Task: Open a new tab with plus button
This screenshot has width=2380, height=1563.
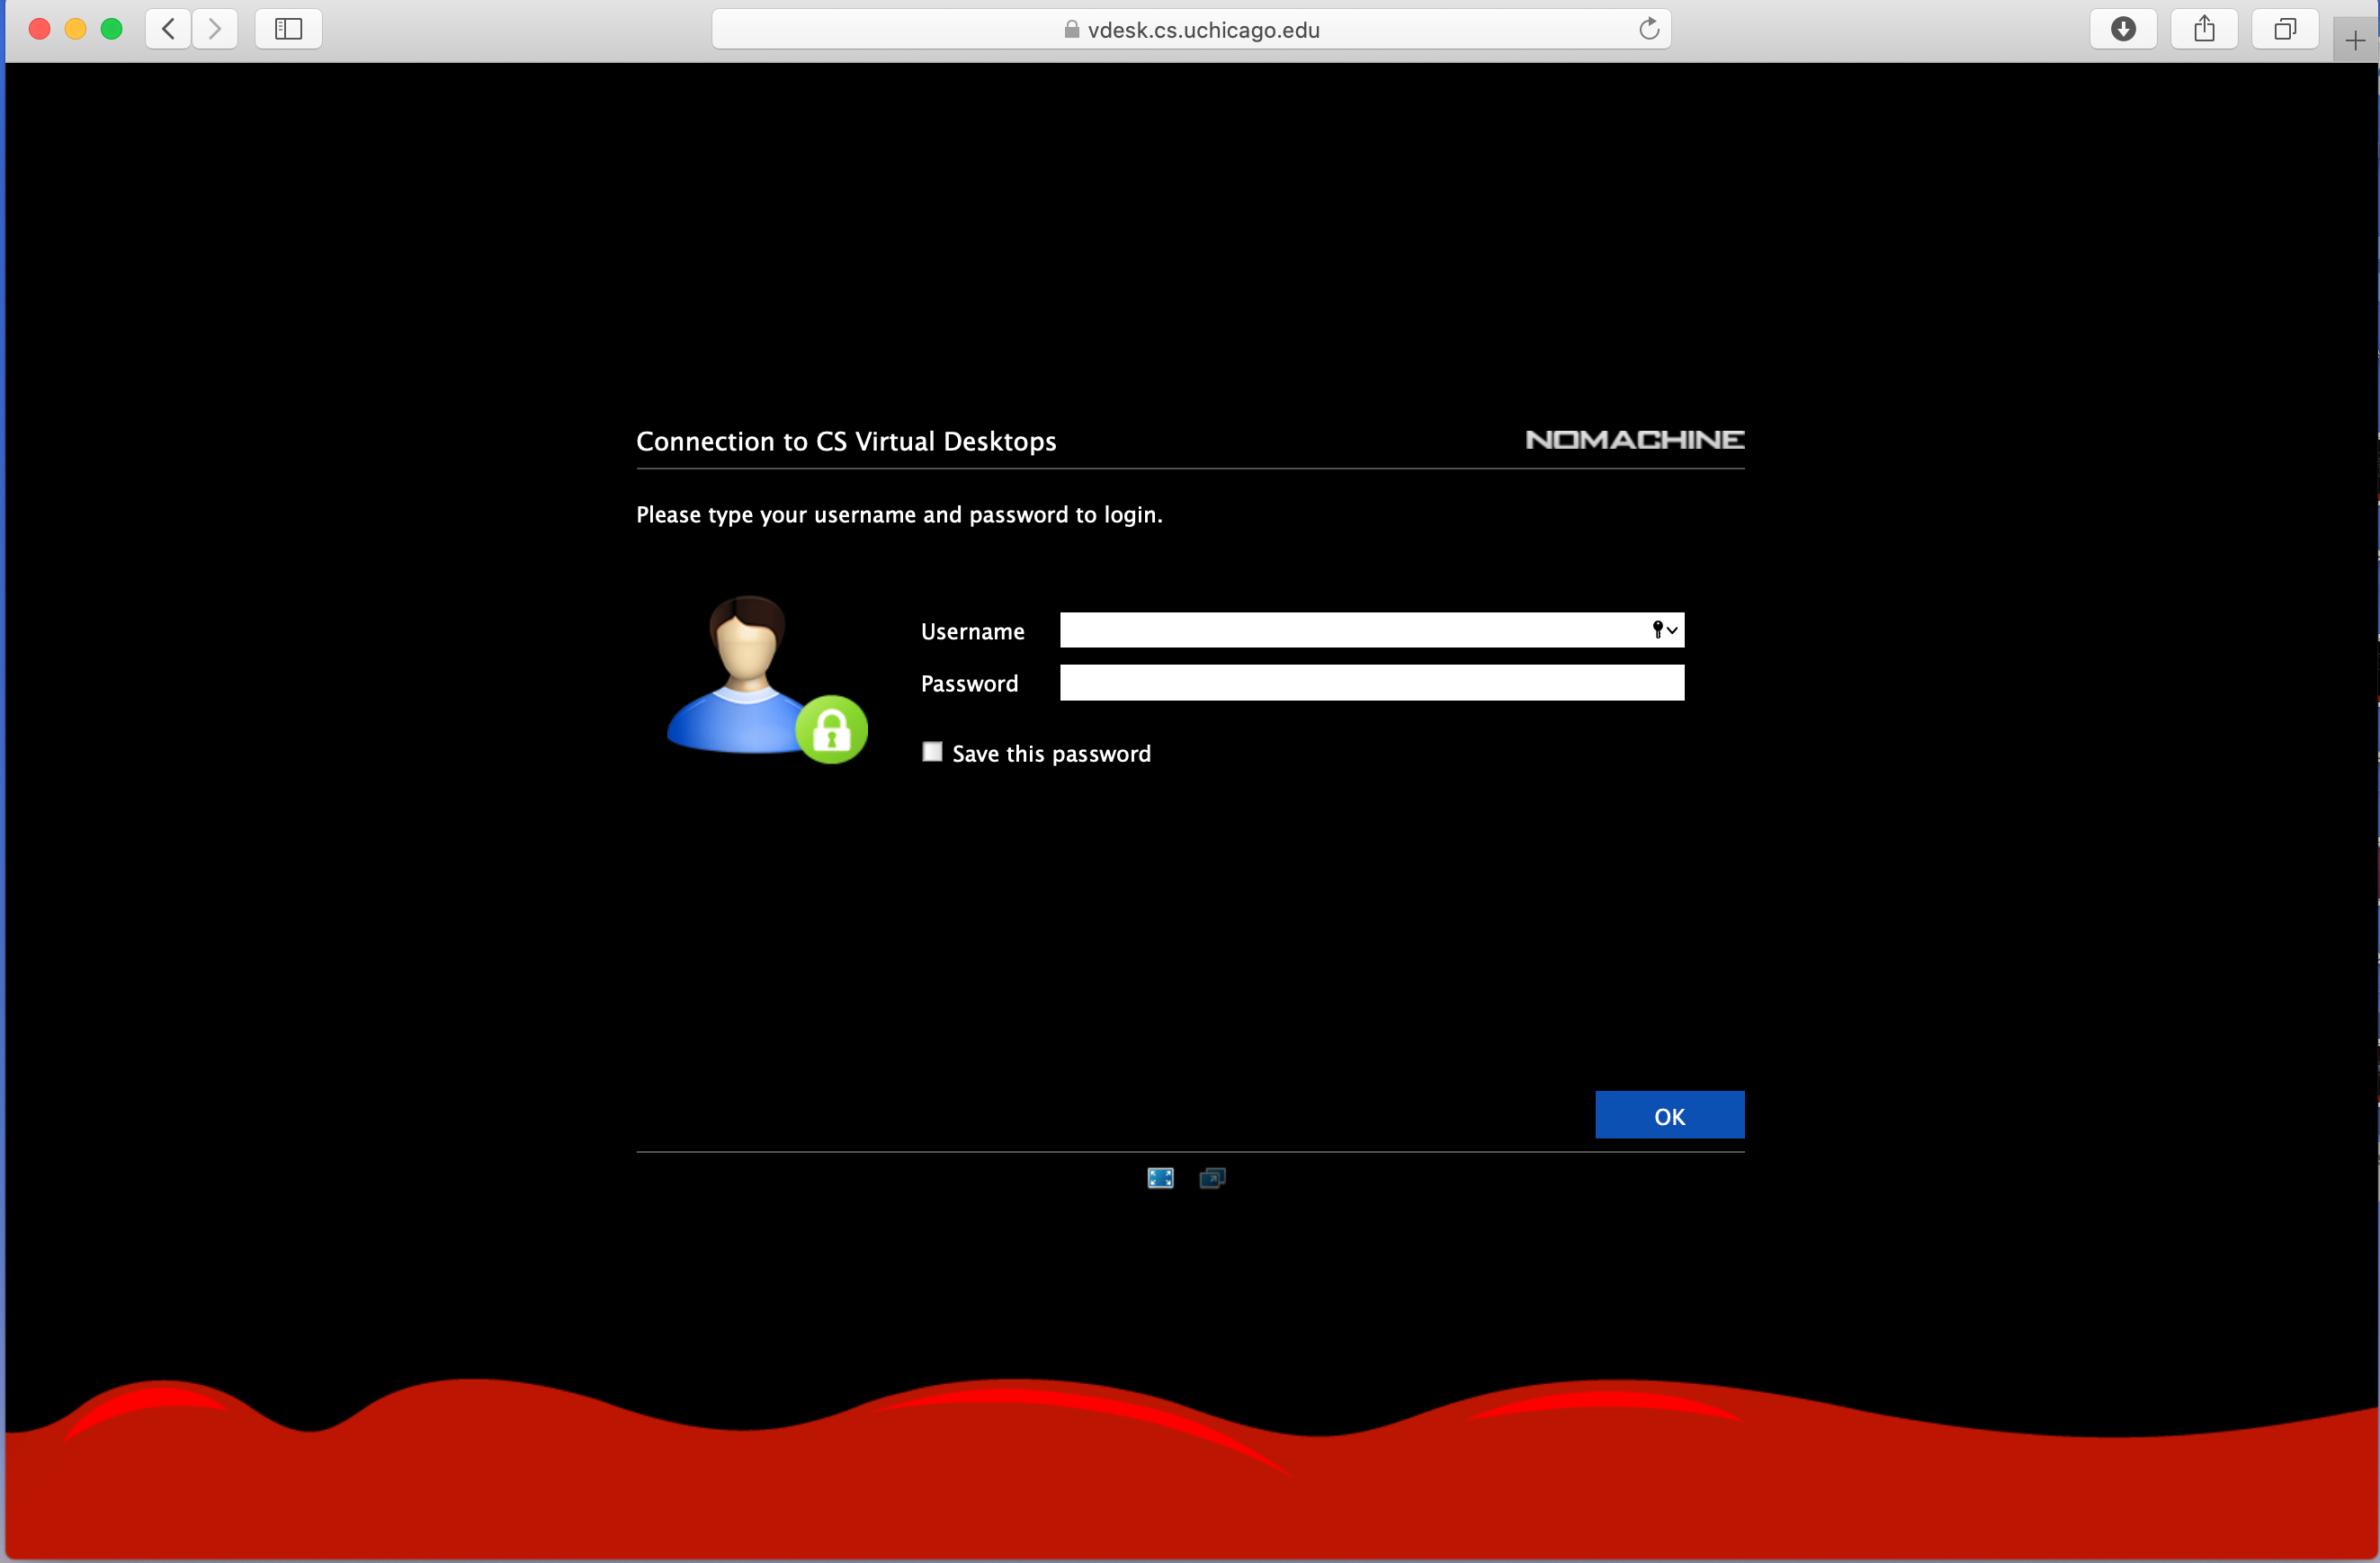Action: pos(2355,41)
